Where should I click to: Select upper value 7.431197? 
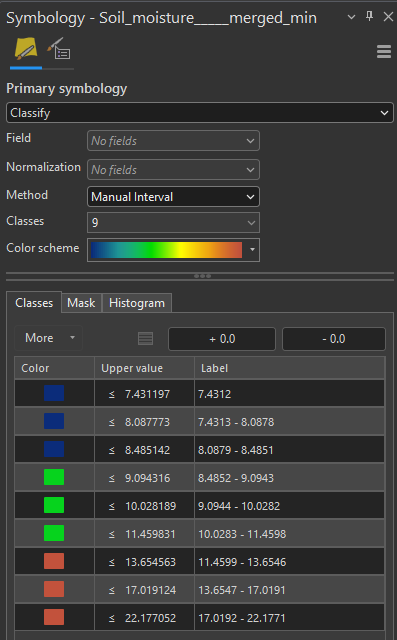[x=147, y=394]
